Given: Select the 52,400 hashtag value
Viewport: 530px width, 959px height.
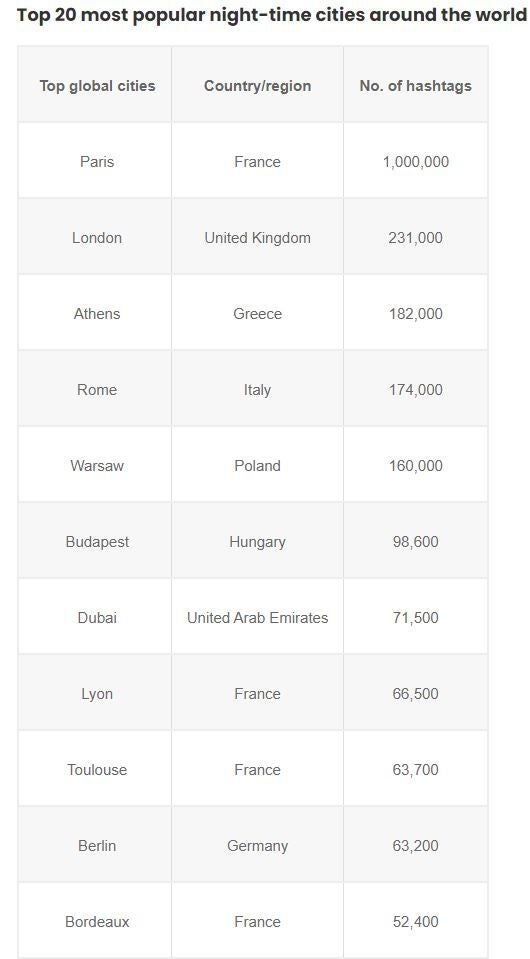Looking at the screenshot, I should [416, 922].
